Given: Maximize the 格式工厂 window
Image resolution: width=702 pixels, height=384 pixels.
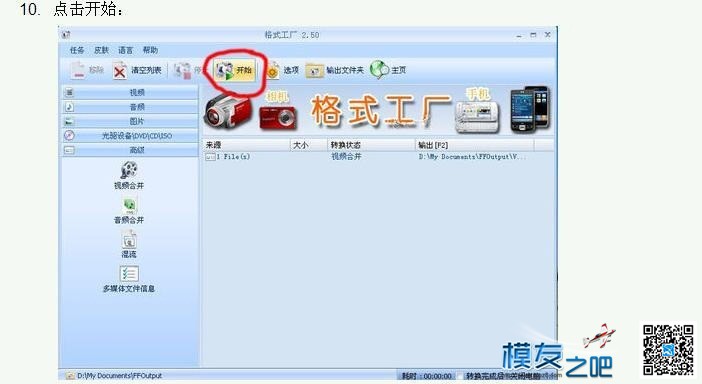Looking at the screenshot, I should (533, 35).
